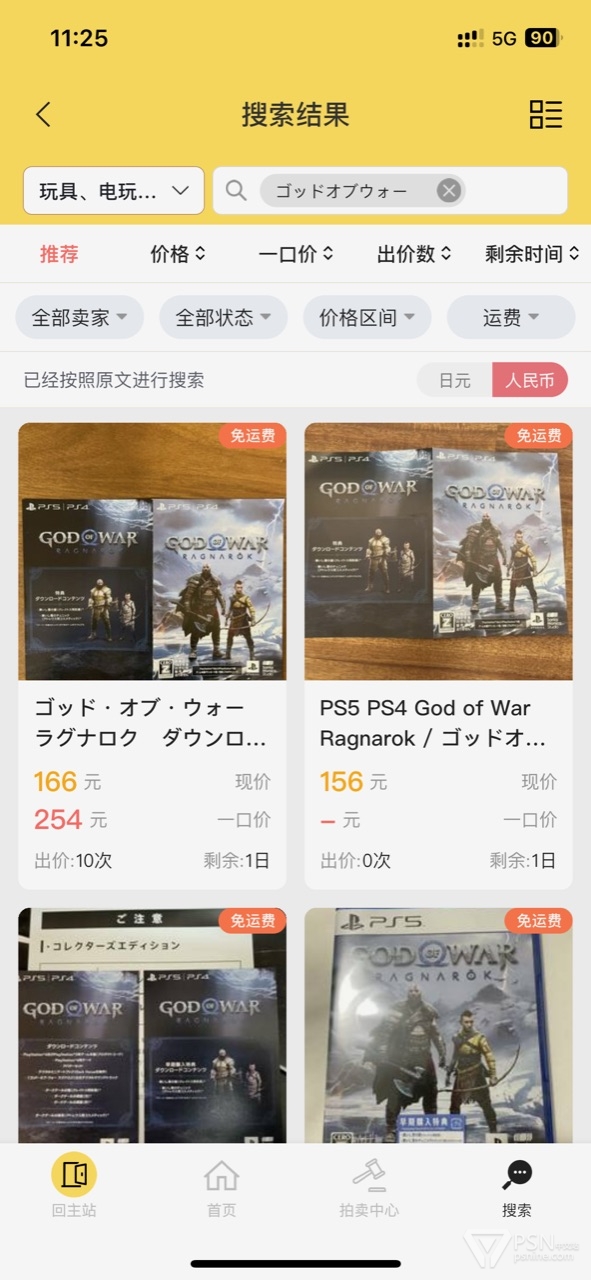Screen dimensions: 591x1280
Task: Open the 全部状态 filter dropdown
Action: click(224, 318)
